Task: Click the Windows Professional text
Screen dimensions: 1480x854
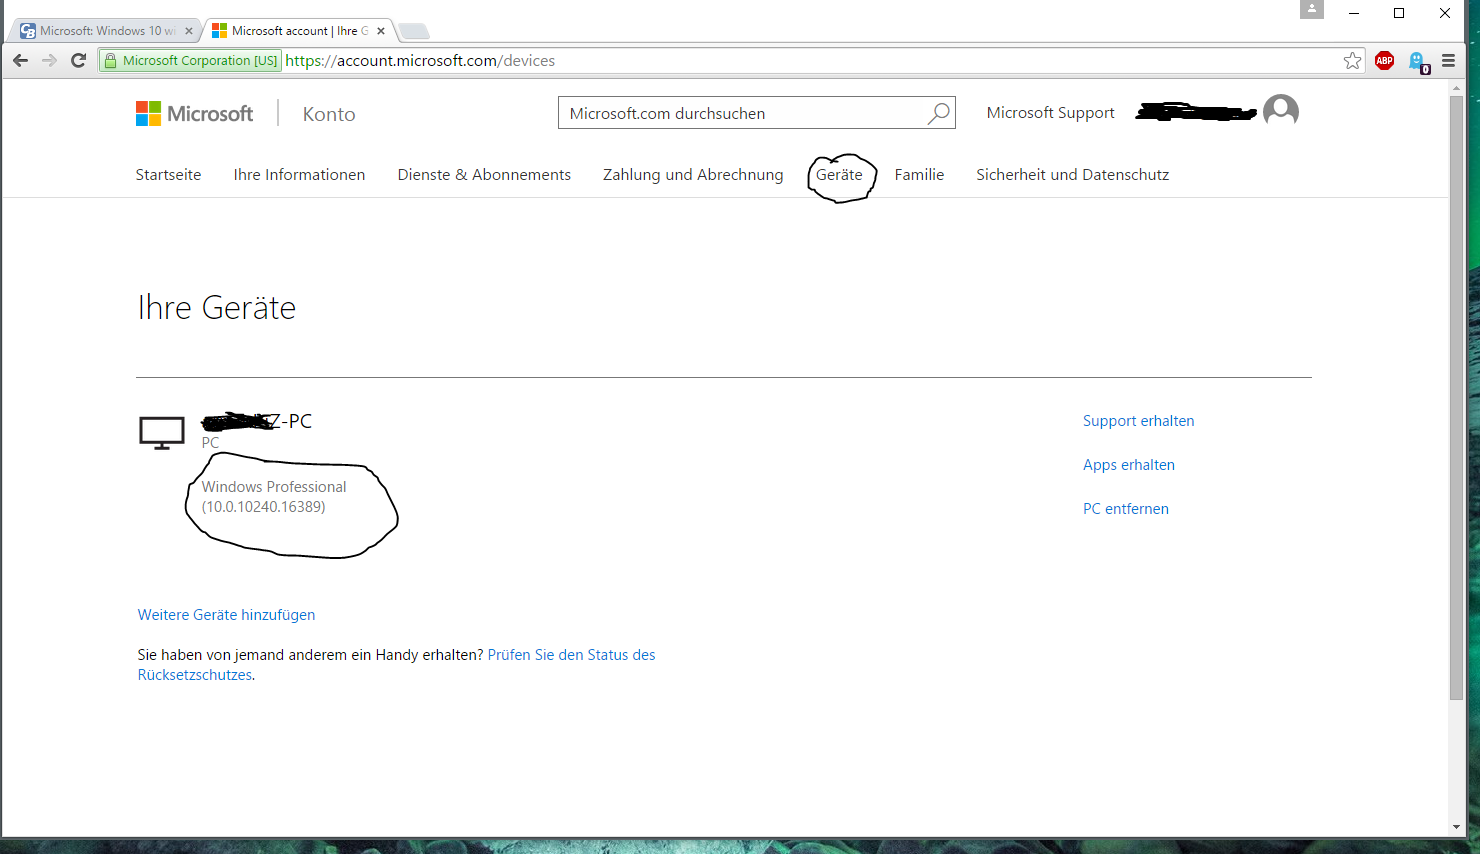Action: [274, 487]
